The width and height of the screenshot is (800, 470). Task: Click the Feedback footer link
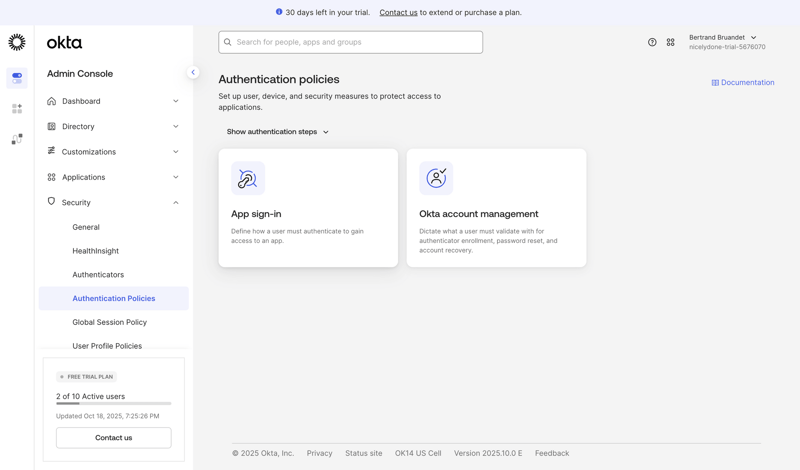[552, 453]
